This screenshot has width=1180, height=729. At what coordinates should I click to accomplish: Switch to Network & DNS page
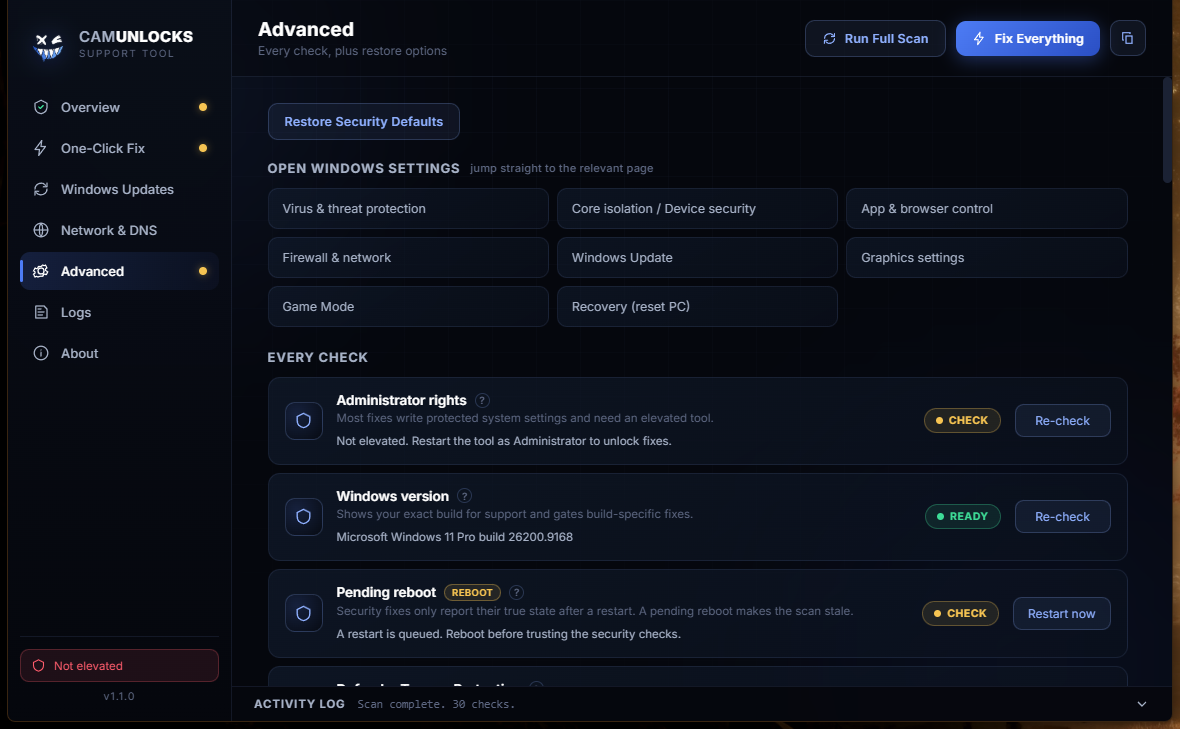[x=119, y=230]
